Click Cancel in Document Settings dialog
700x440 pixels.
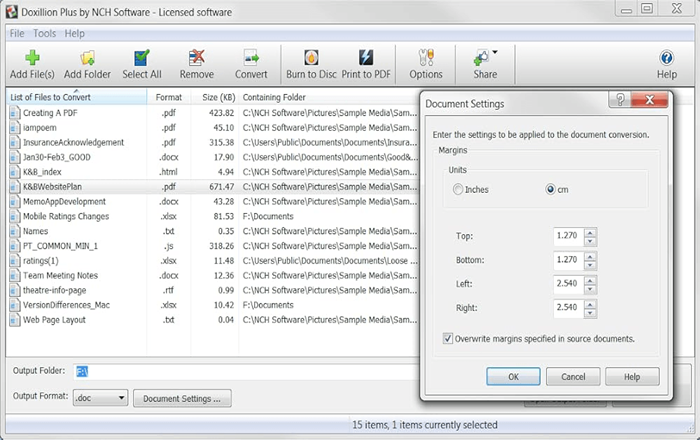pyautogui.click(x=573, y=377)
